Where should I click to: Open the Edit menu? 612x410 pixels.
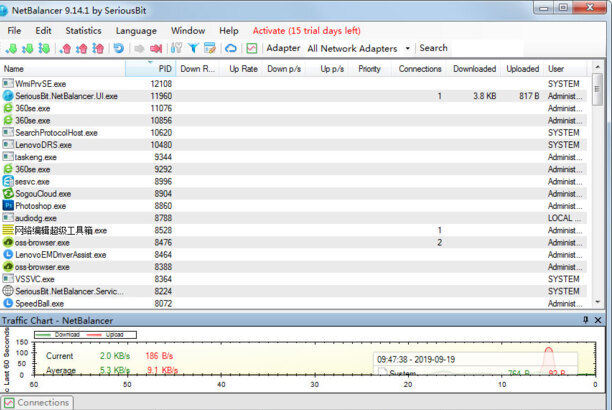coord(43,30)
